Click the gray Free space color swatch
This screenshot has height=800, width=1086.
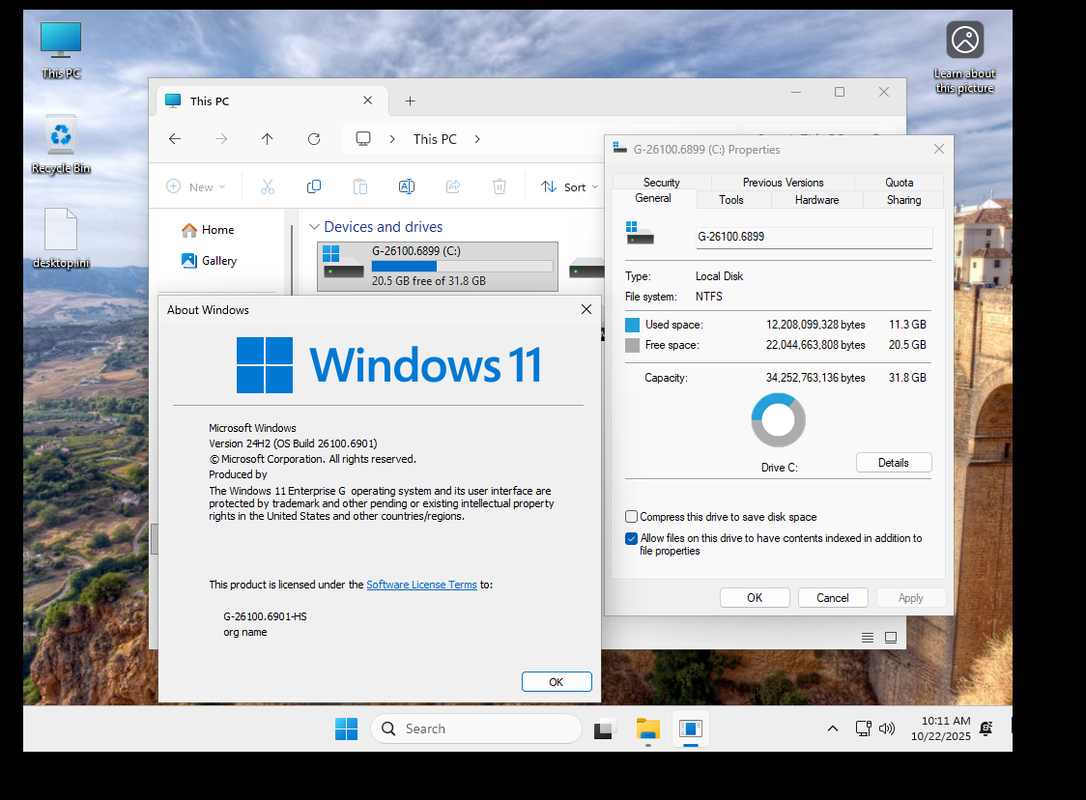pyautogui.click(x=632, y=345)
